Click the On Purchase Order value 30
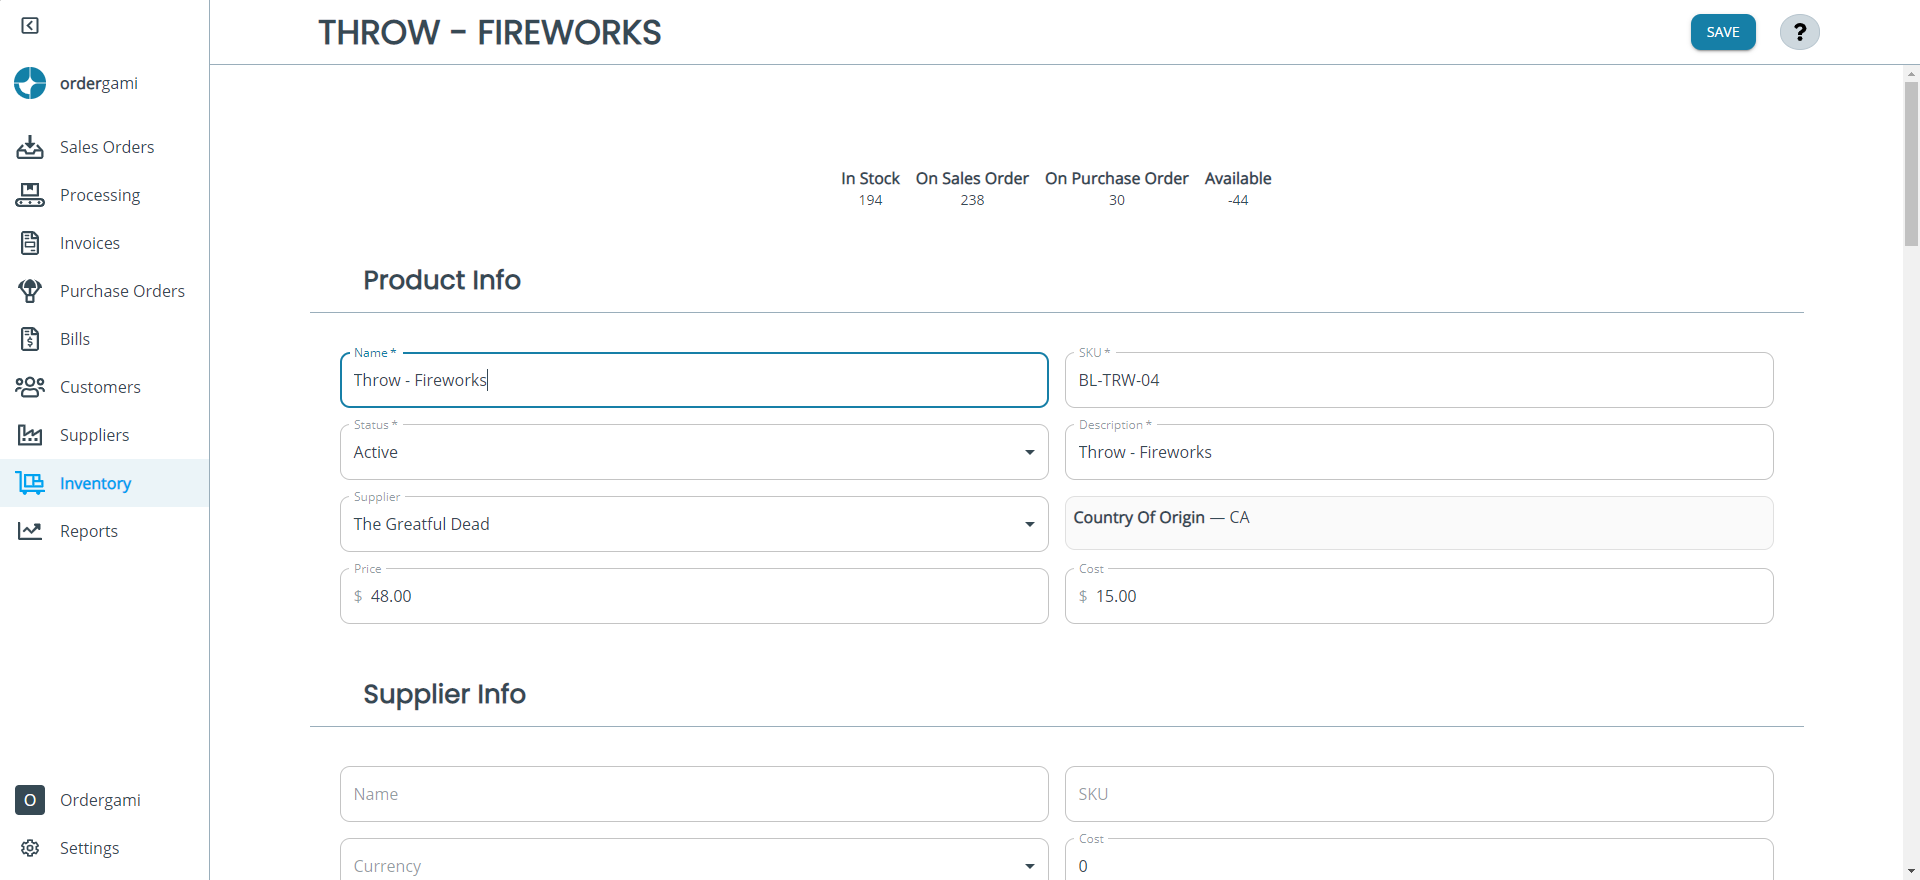Screen dimensions: 1920x880 coord(1117,200)
